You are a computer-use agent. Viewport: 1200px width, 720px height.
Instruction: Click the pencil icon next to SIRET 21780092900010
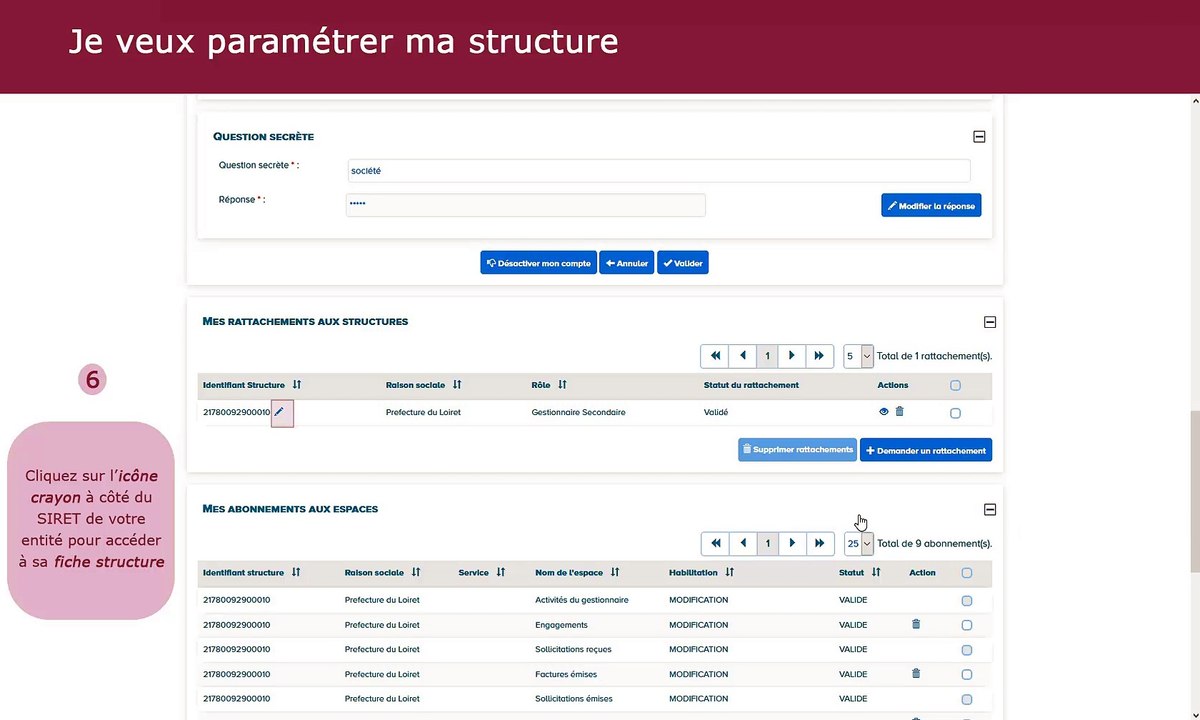tap(280, 412)
